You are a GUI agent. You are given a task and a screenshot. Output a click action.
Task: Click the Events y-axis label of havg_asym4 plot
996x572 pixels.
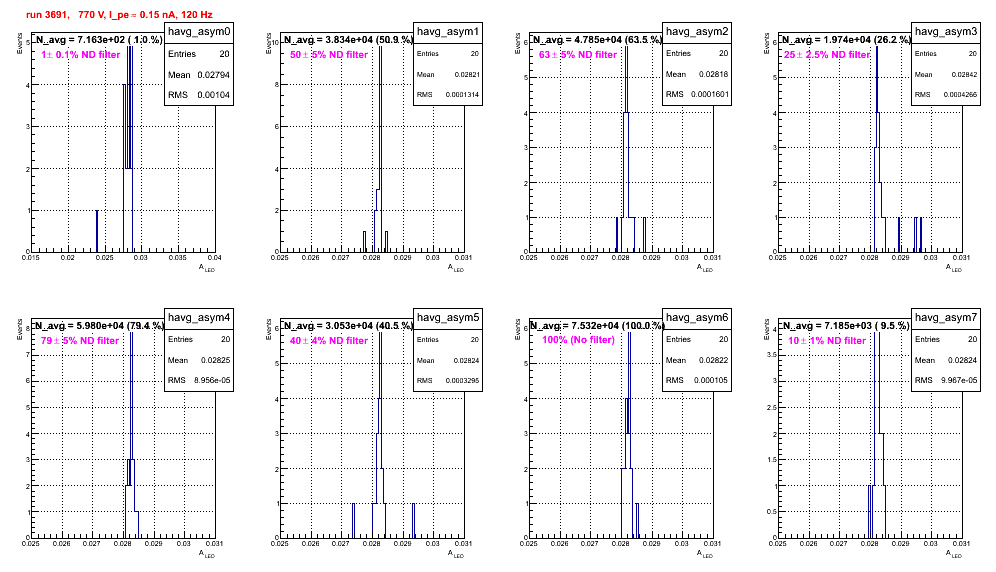[x=19, y=329]
